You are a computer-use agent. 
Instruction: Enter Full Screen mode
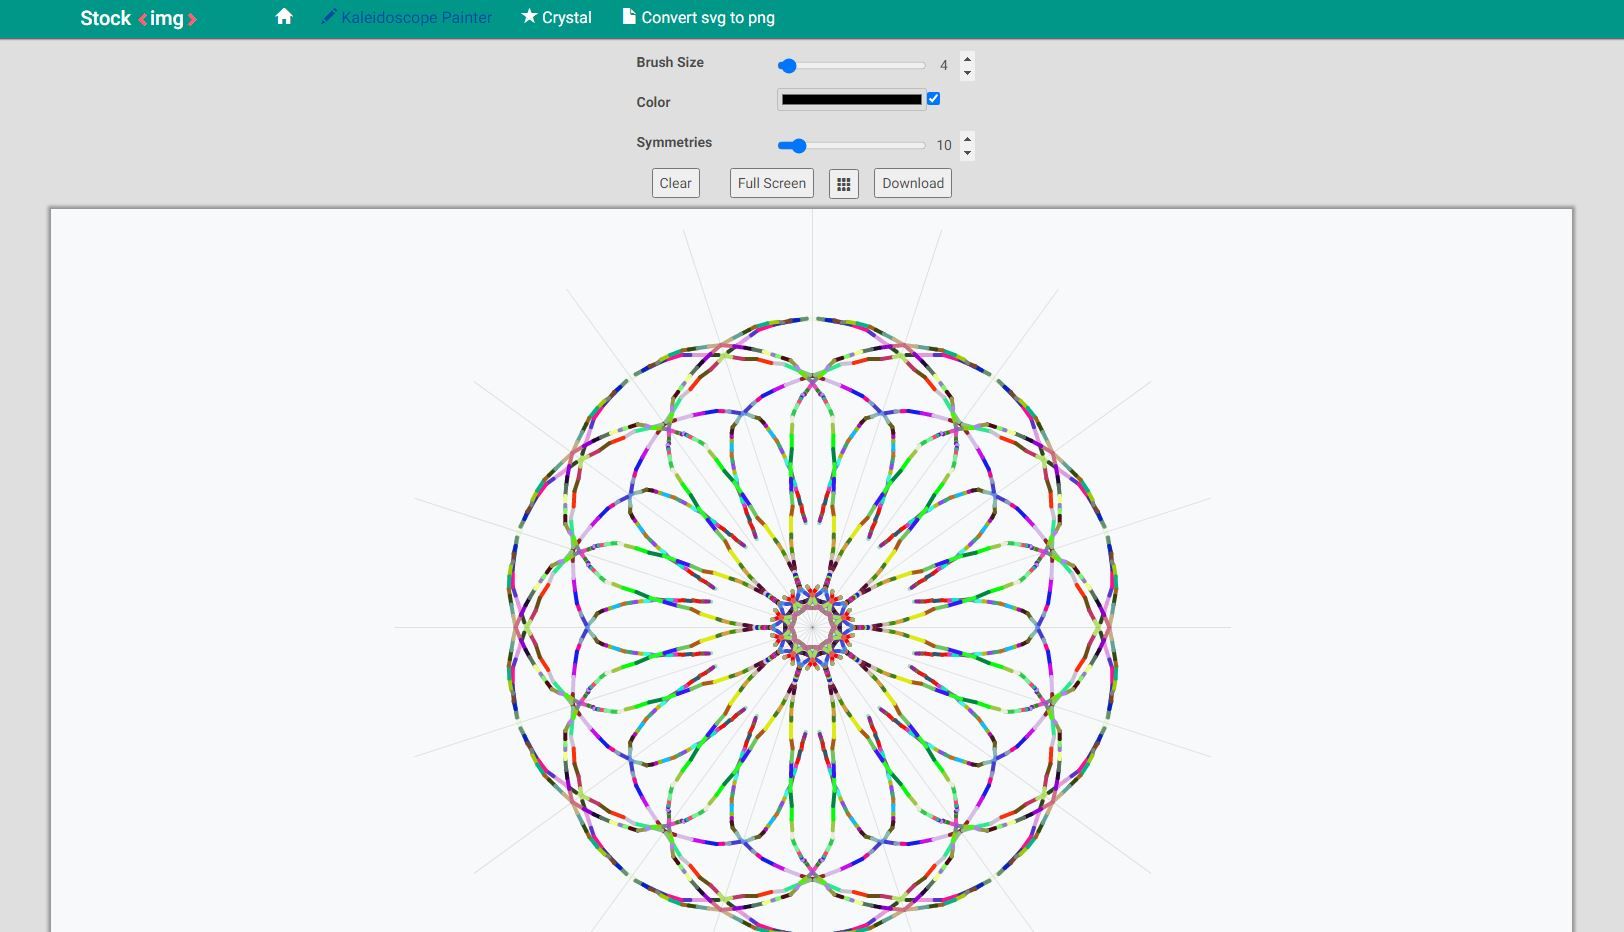[x=771, y=183]
